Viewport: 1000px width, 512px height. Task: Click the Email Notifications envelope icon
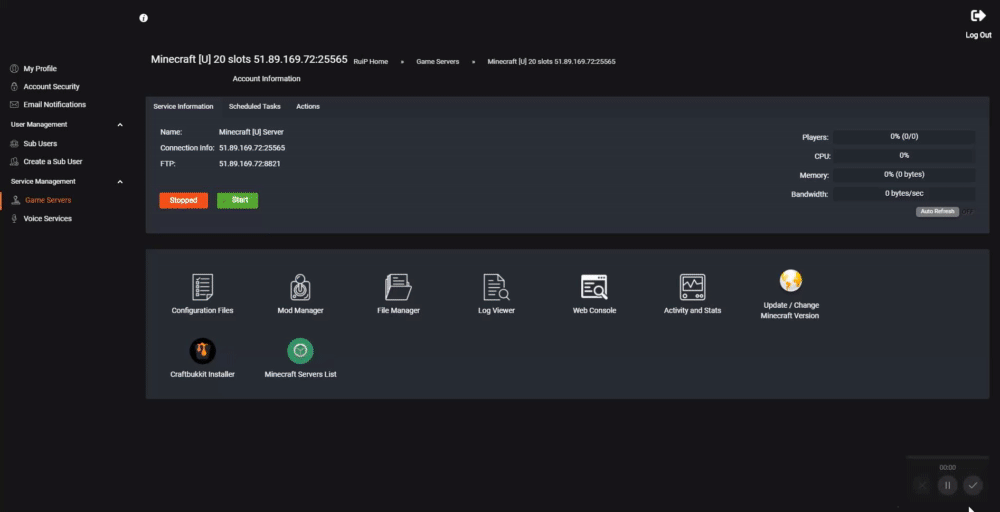click(14, 105)
